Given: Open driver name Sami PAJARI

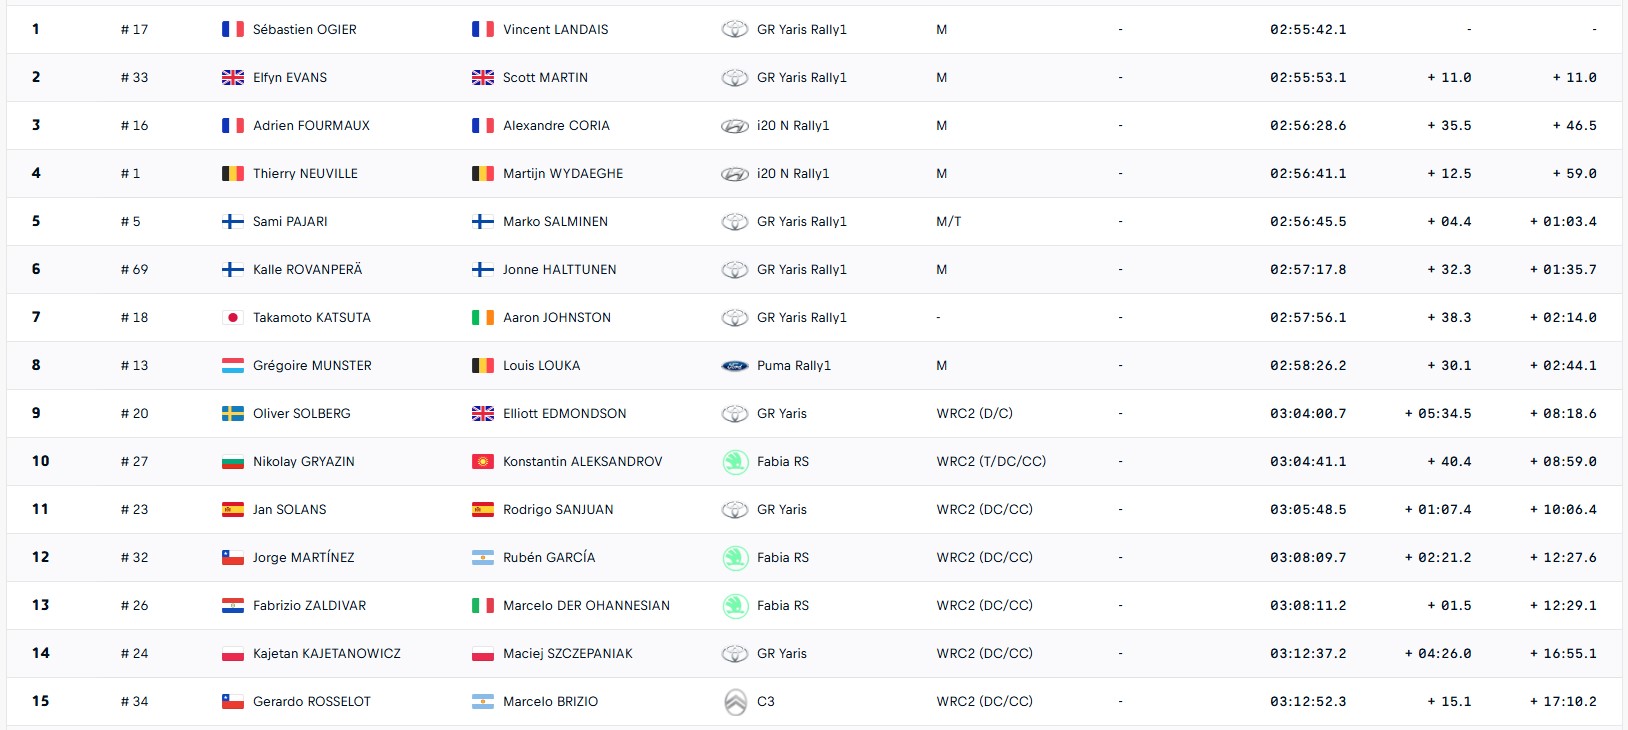Looking at the screenshot, I should click(x=290, y=221).
